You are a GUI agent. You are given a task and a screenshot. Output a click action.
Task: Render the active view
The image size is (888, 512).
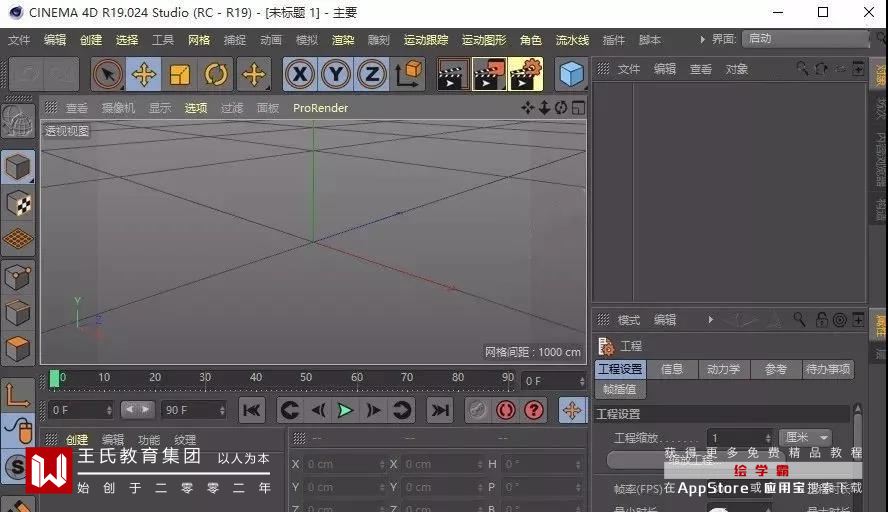(452, 74)
